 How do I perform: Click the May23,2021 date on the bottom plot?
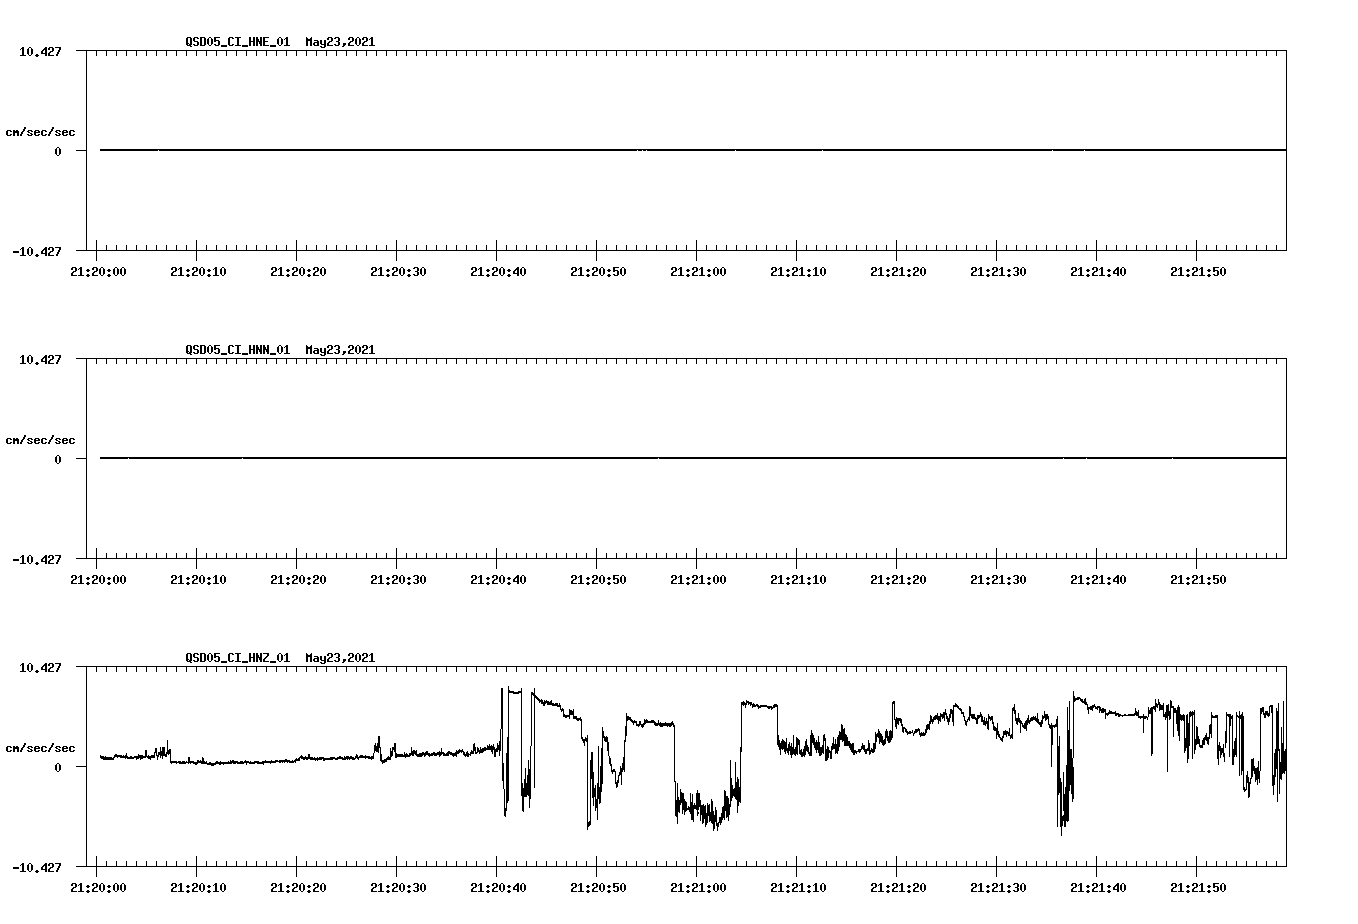click(x=339, y=658)
